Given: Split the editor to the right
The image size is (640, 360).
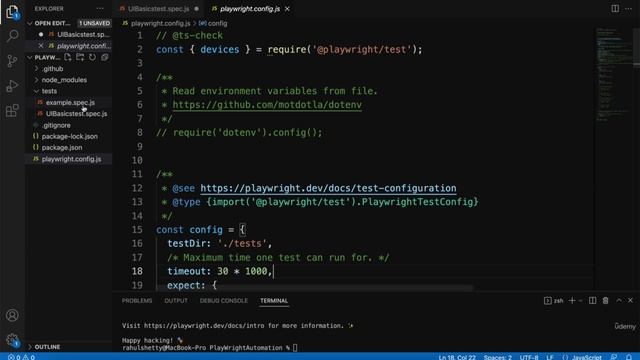Looking at the screenshot, I should pyautogui.click(x=615, y=9).
